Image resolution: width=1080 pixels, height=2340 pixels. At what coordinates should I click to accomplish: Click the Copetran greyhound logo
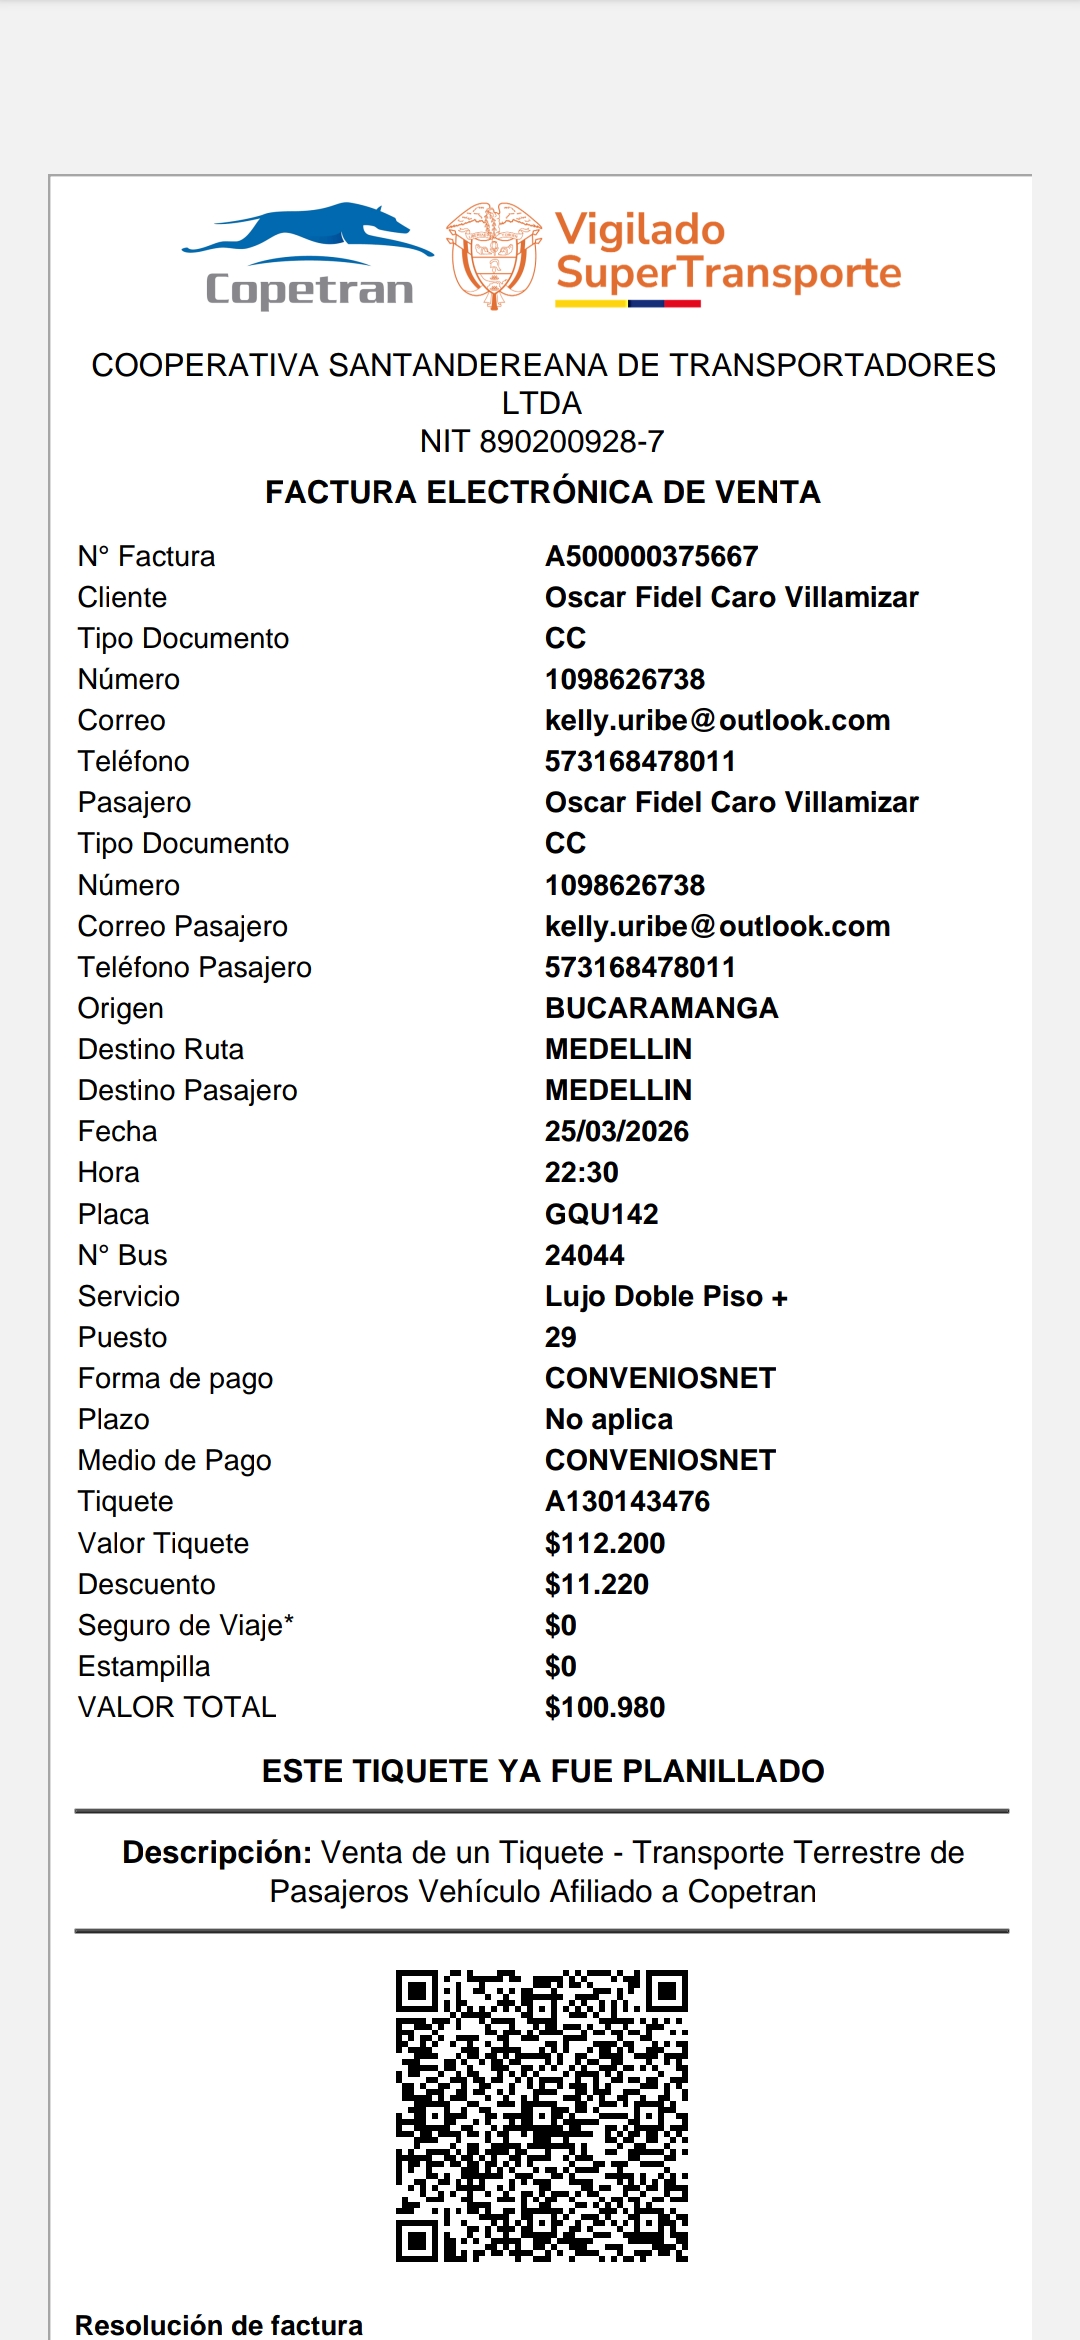(x=308, y=254)
